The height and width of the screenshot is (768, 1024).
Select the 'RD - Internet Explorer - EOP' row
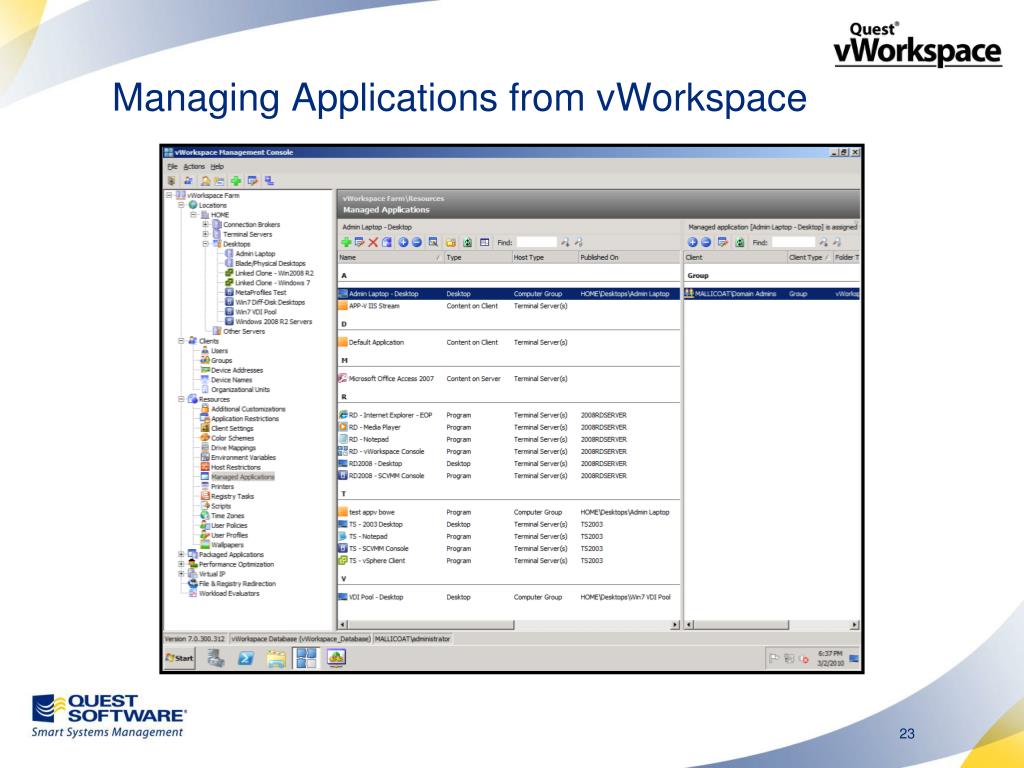[x=509, y=415]
